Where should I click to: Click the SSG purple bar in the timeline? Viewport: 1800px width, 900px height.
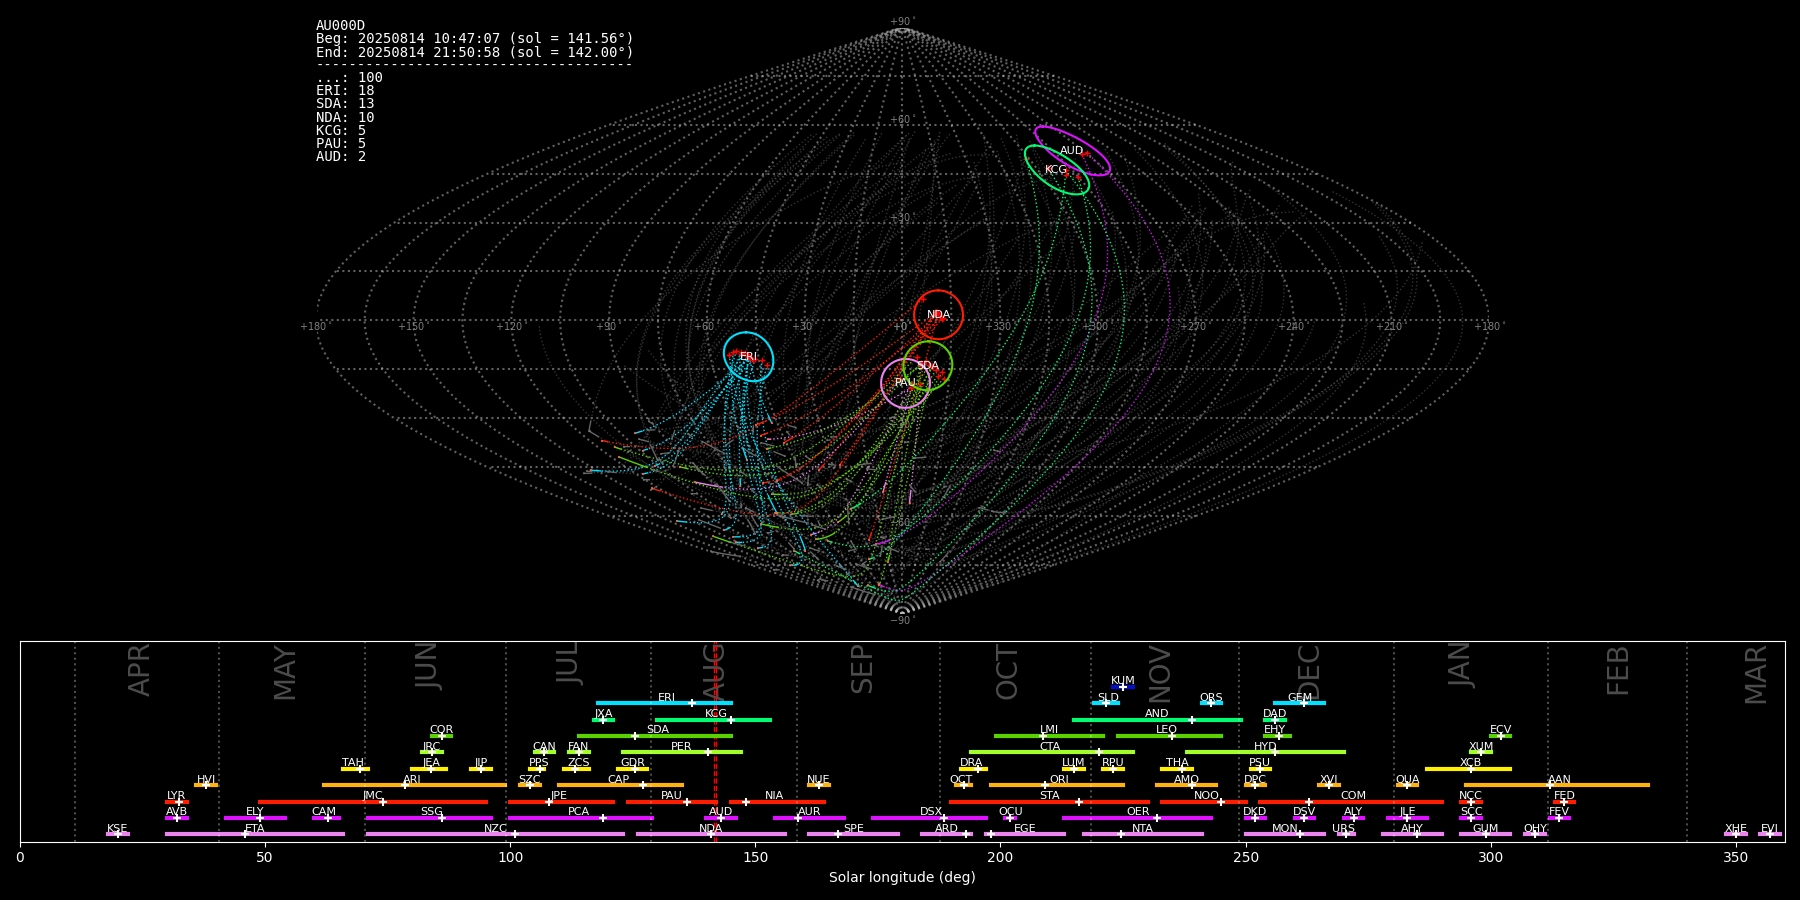(429, 818)
